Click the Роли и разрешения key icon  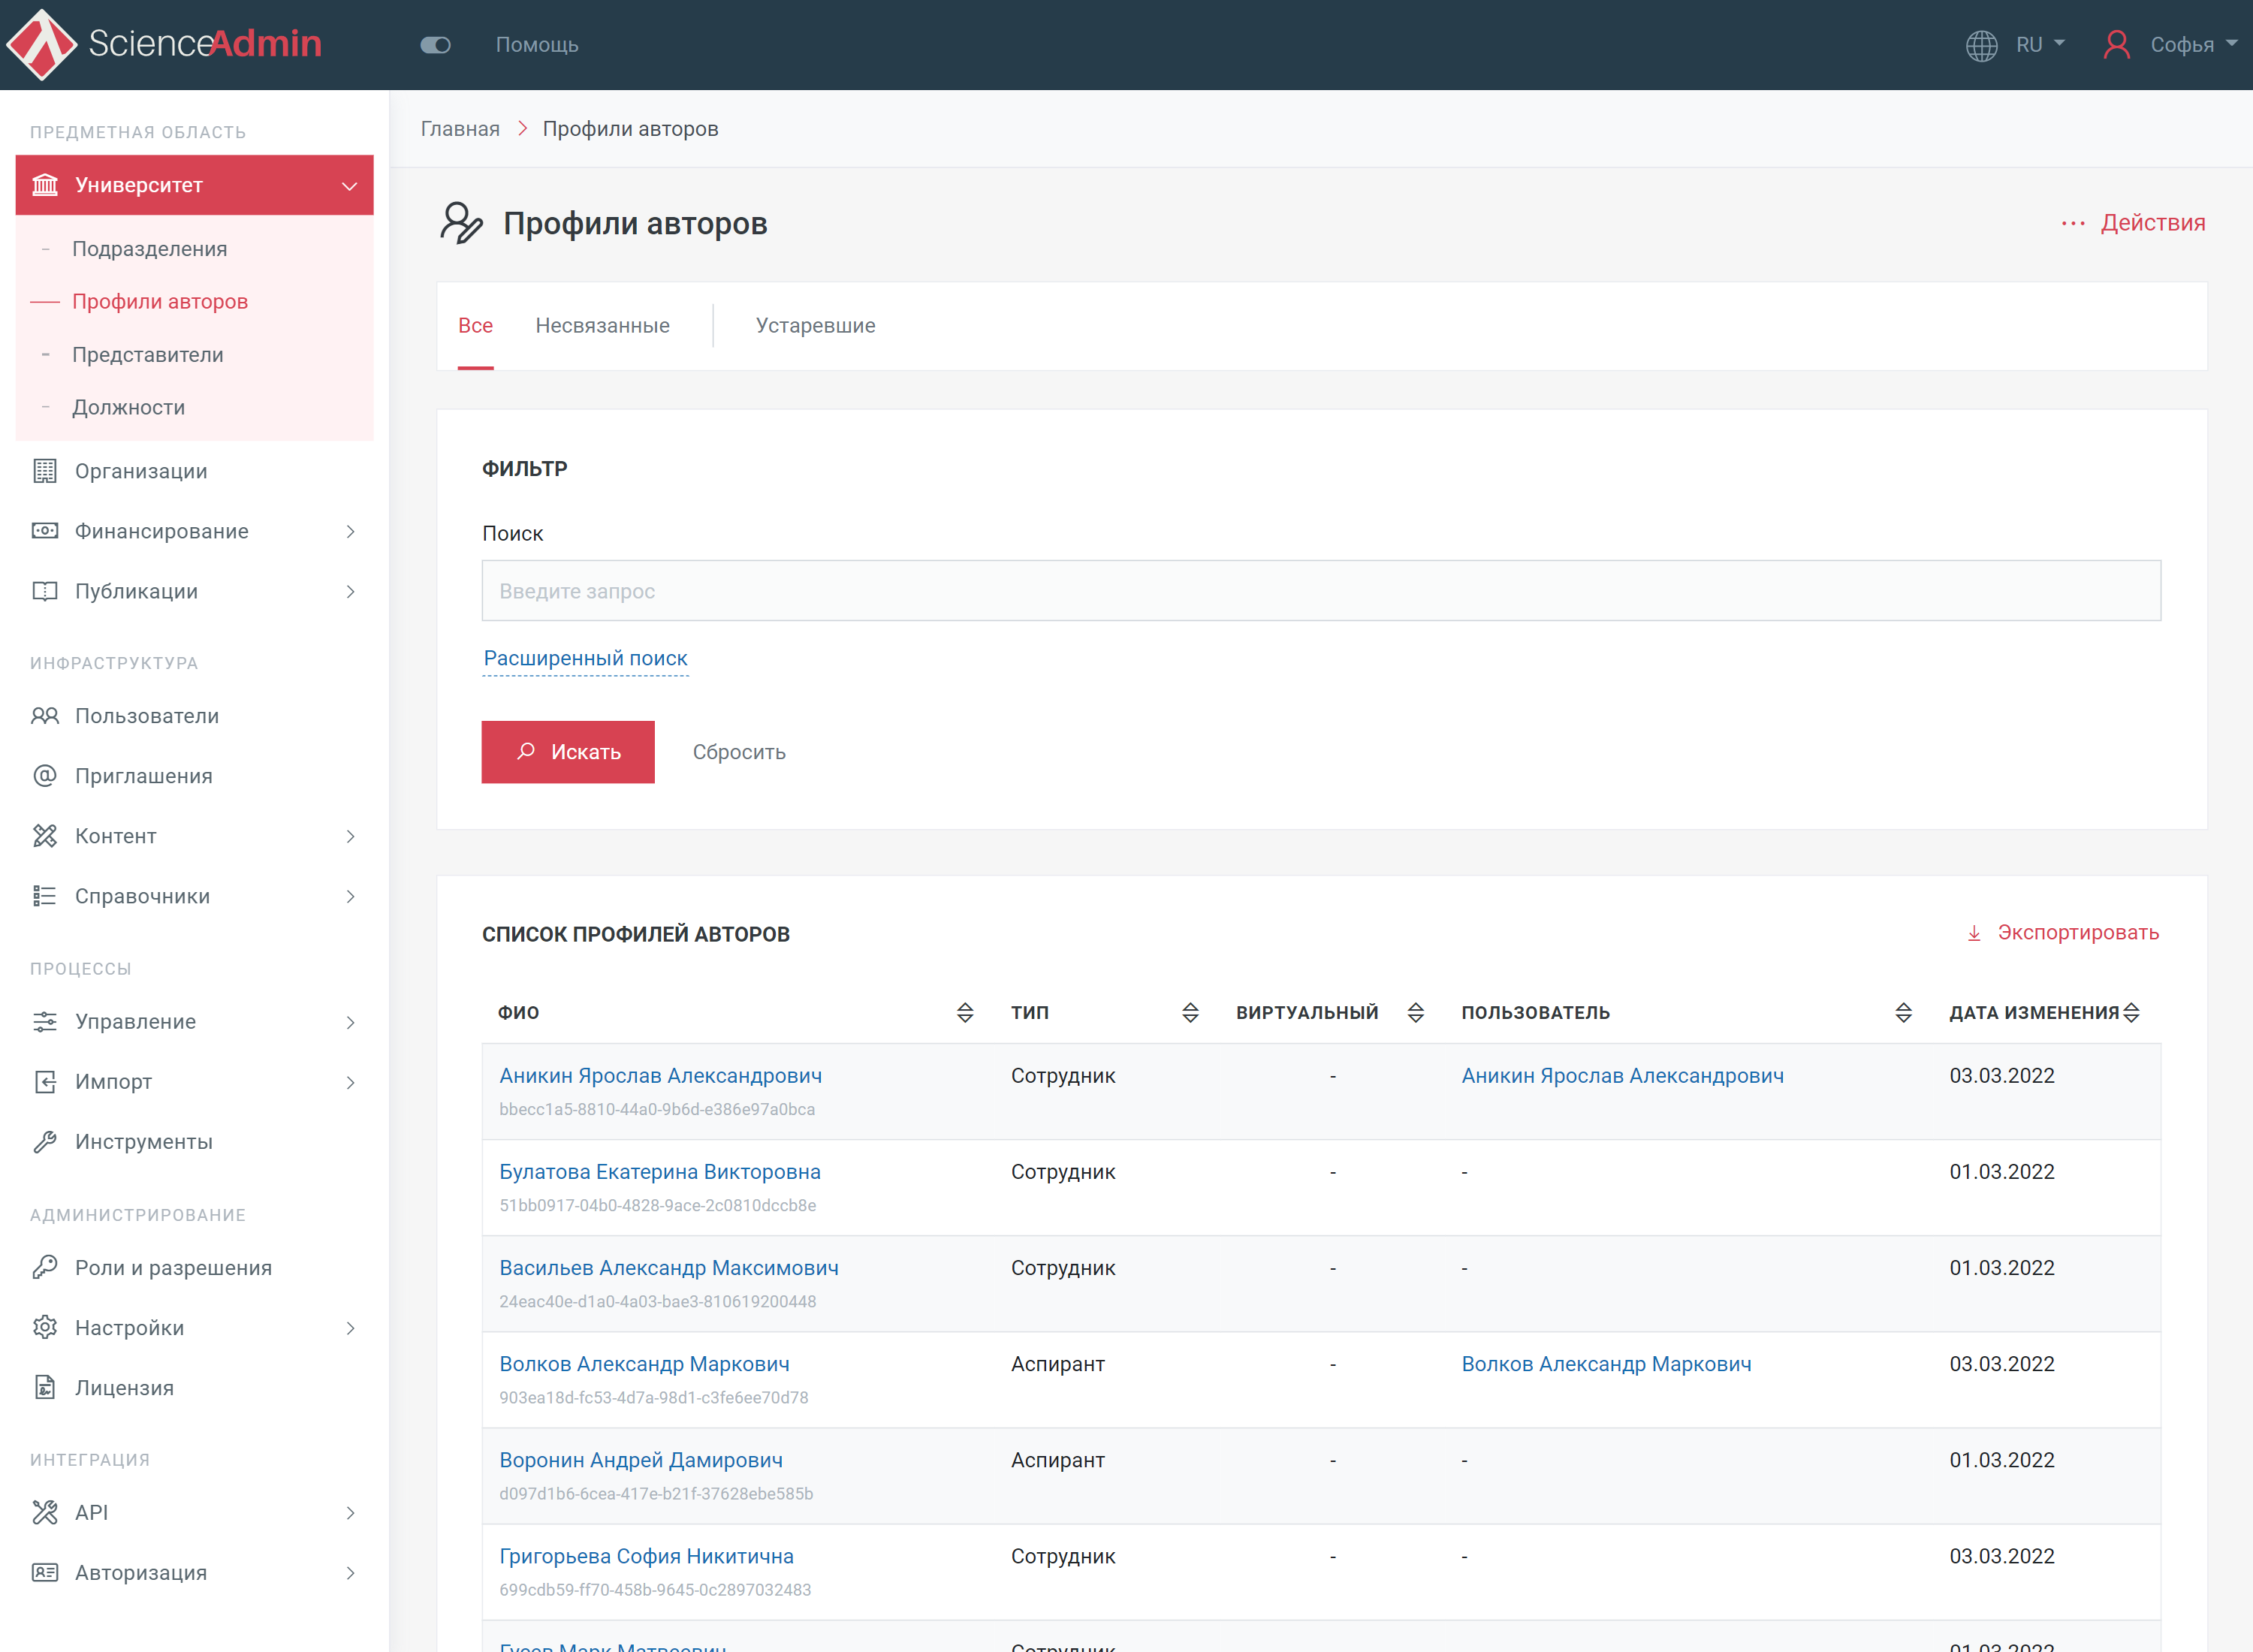(45, 1268)
